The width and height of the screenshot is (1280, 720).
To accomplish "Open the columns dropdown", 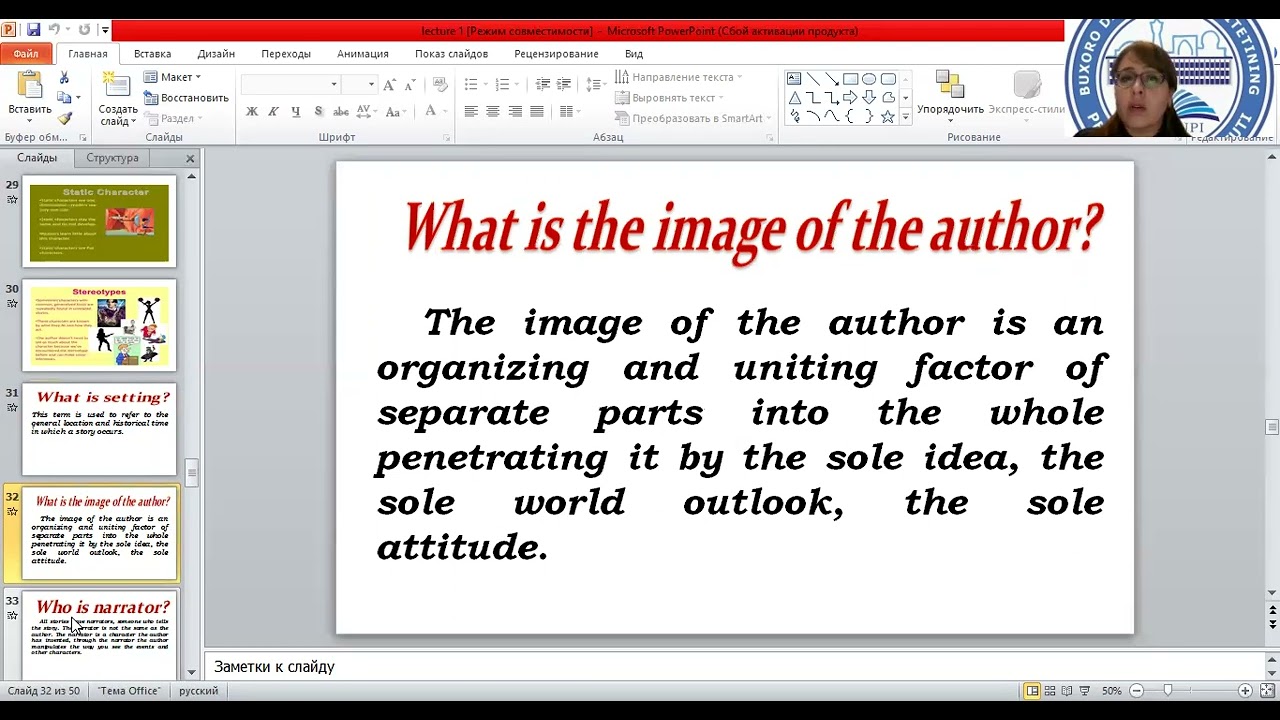I will [x=570, y=111].
